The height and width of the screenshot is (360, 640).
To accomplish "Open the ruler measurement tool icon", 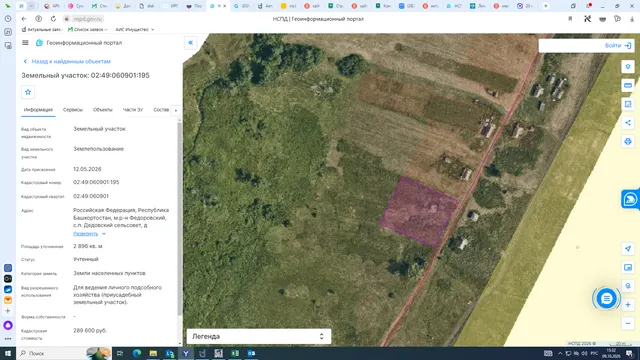I will coord(628,85).
